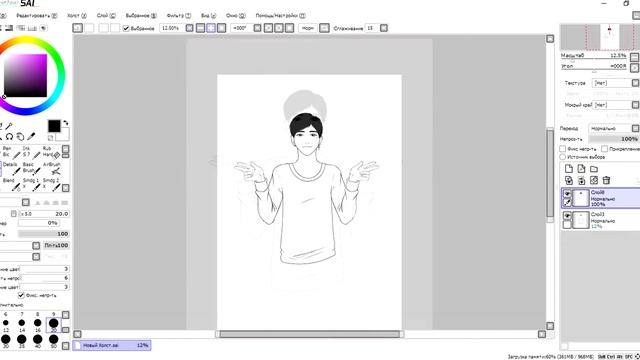This screenshot has height=360, width=640.
Task: Open the Слой menu
Action: tap(106, 16)
